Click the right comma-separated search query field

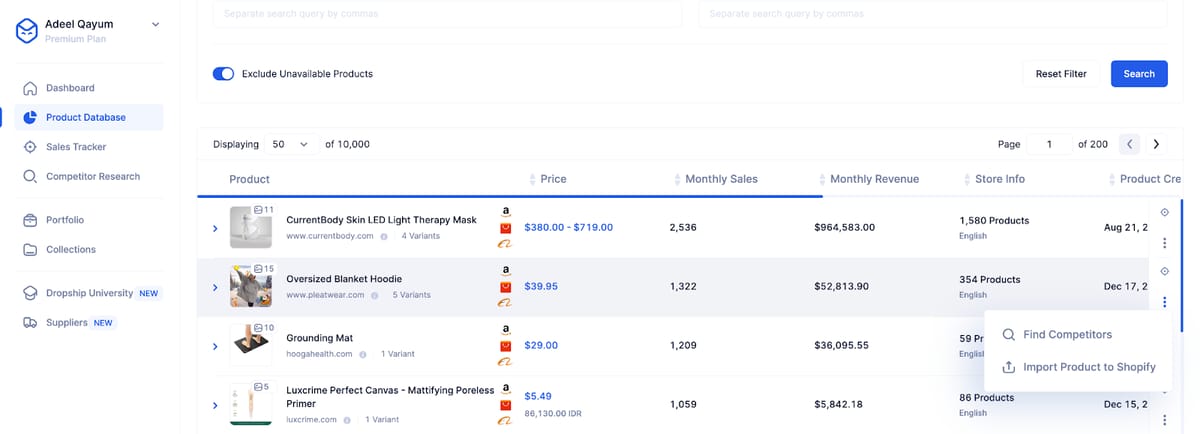click(x=932, y=14)
